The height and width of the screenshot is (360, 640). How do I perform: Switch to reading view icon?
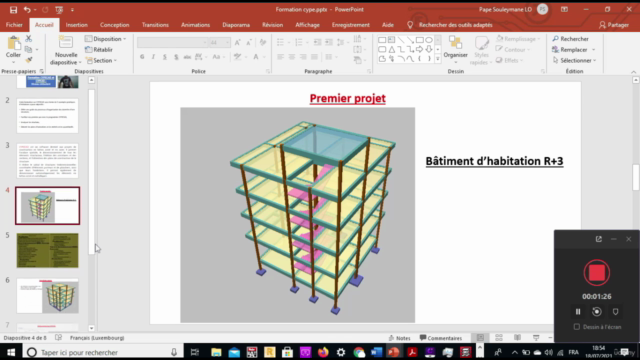(x=518, y=338)
